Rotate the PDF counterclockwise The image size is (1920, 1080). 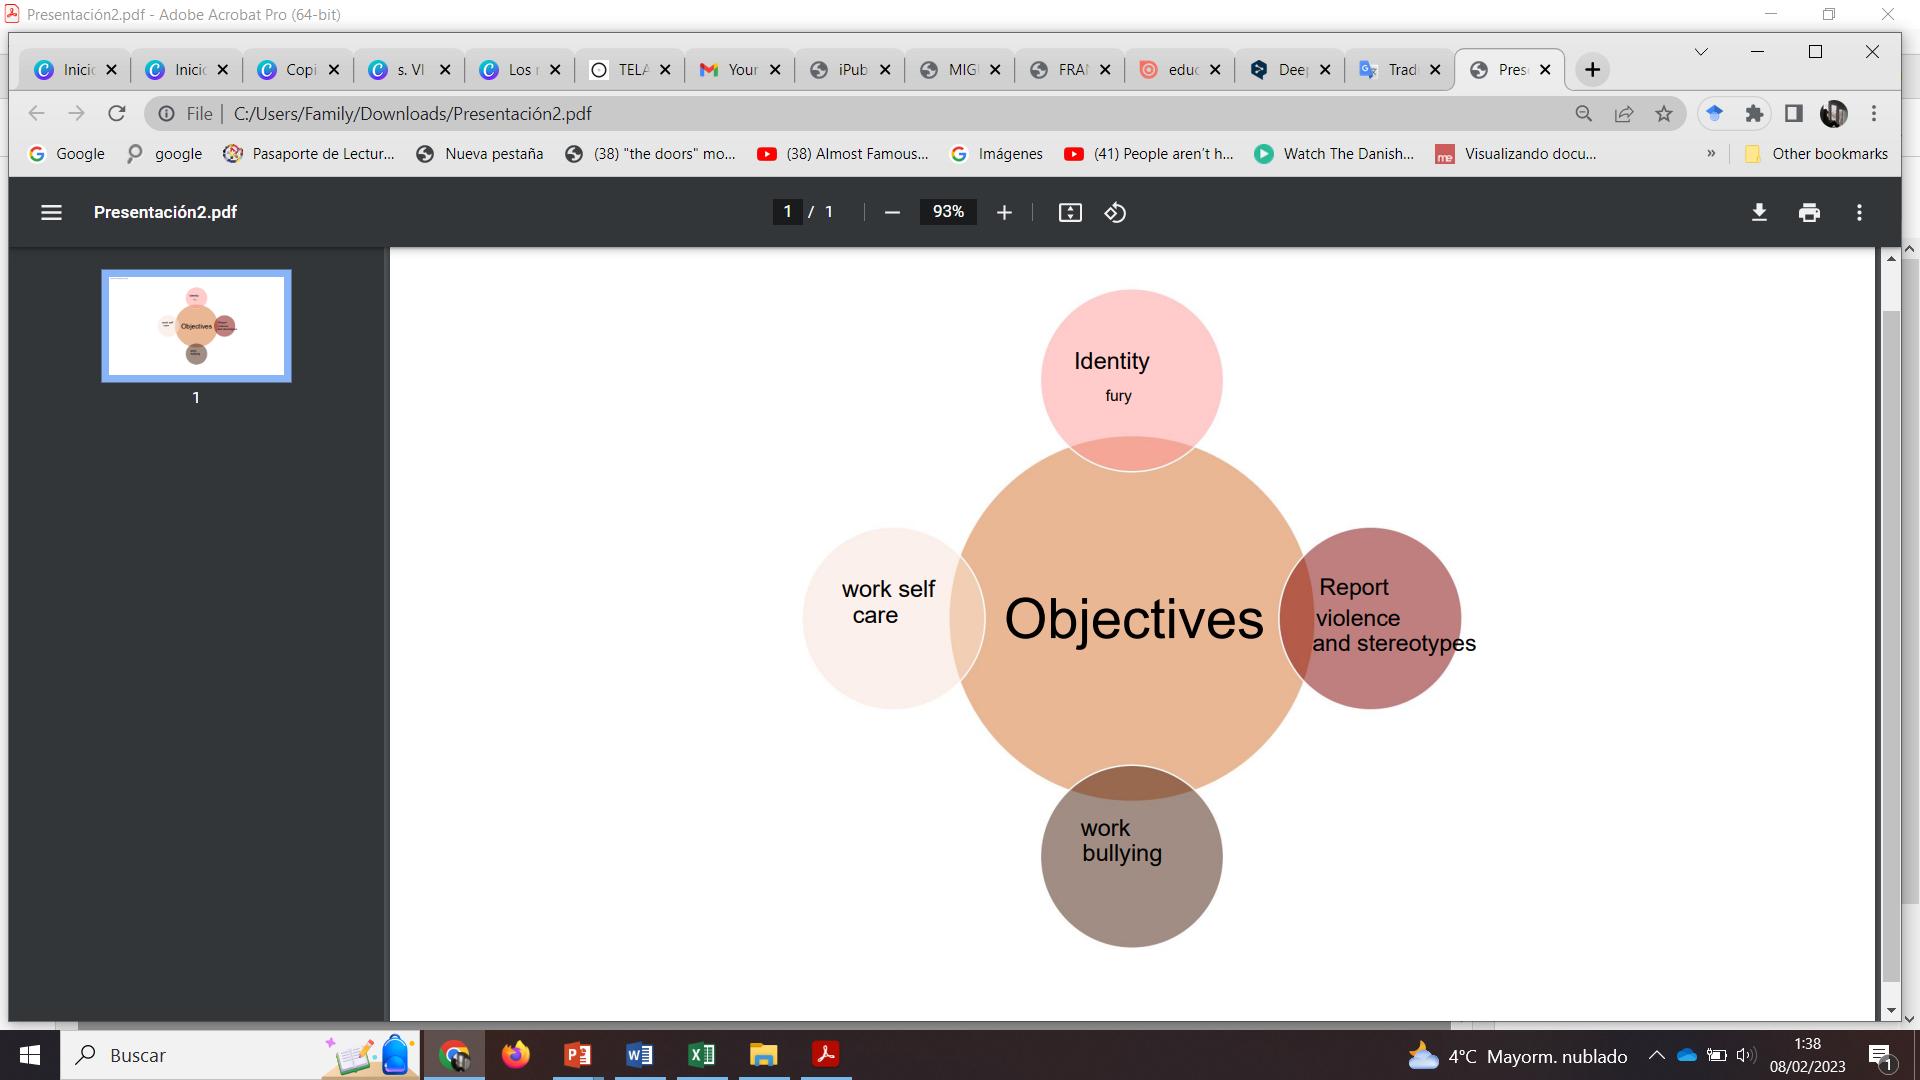tap(1115, 212)
